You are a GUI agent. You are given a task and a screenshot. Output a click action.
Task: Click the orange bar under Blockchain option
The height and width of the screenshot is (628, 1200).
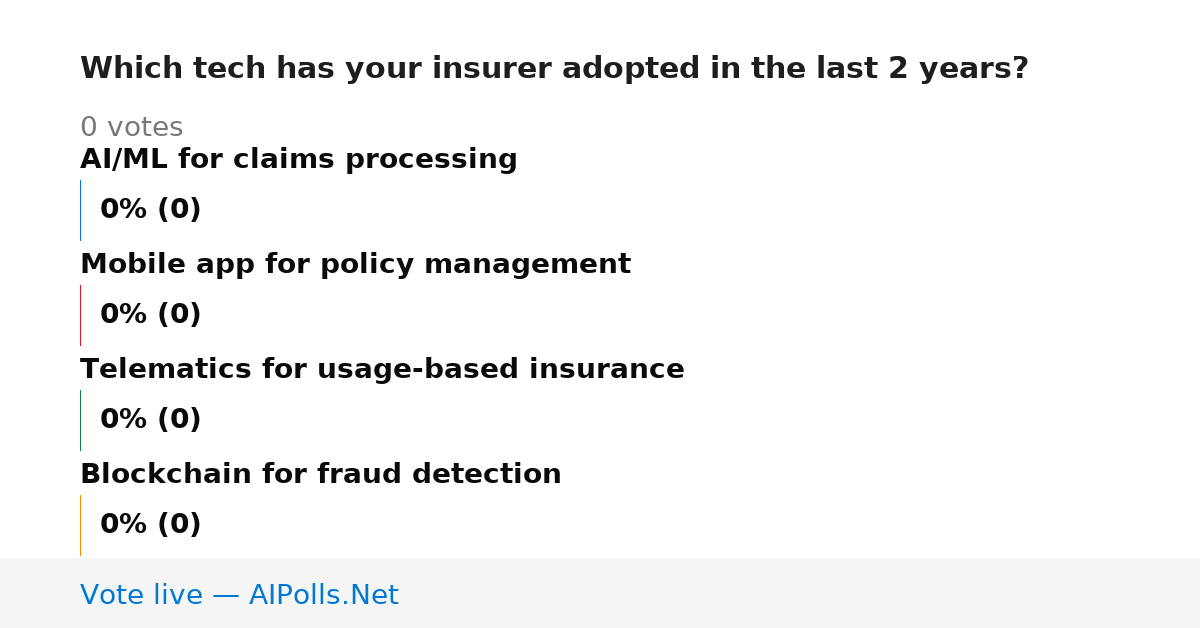click(x=80, y=525)
